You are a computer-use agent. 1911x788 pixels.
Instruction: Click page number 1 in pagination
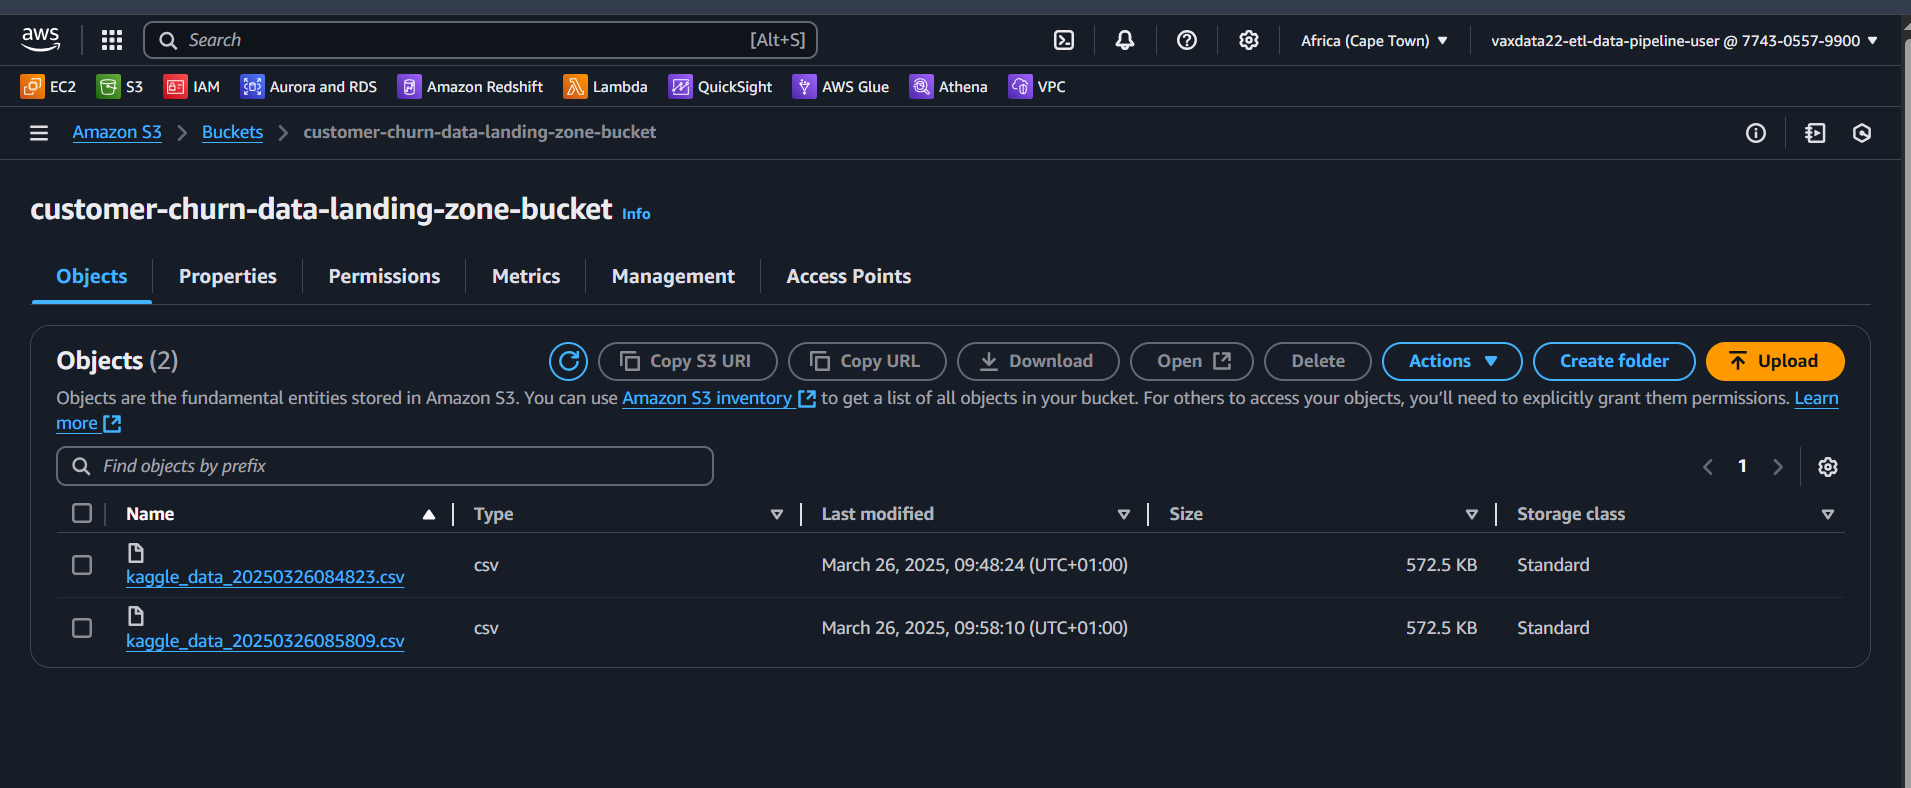pyautogui.click(x=1742, y=466)
